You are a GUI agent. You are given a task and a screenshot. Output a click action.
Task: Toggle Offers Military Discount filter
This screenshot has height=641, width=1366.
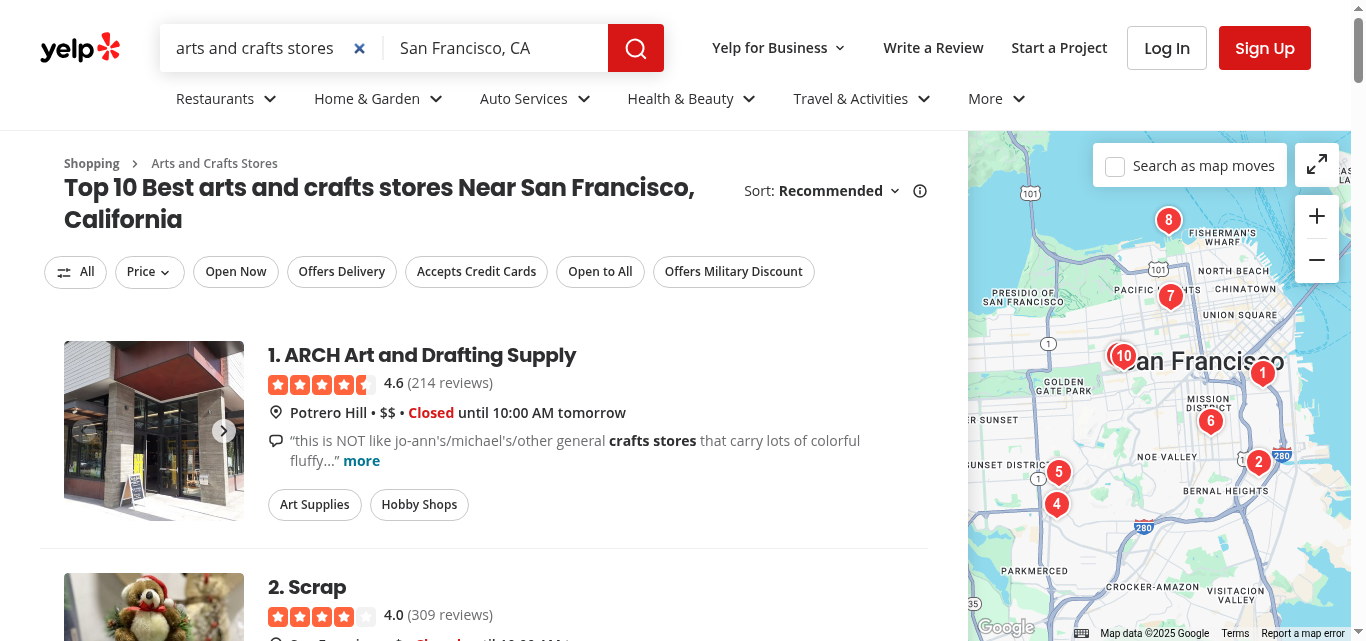point(734,272)
